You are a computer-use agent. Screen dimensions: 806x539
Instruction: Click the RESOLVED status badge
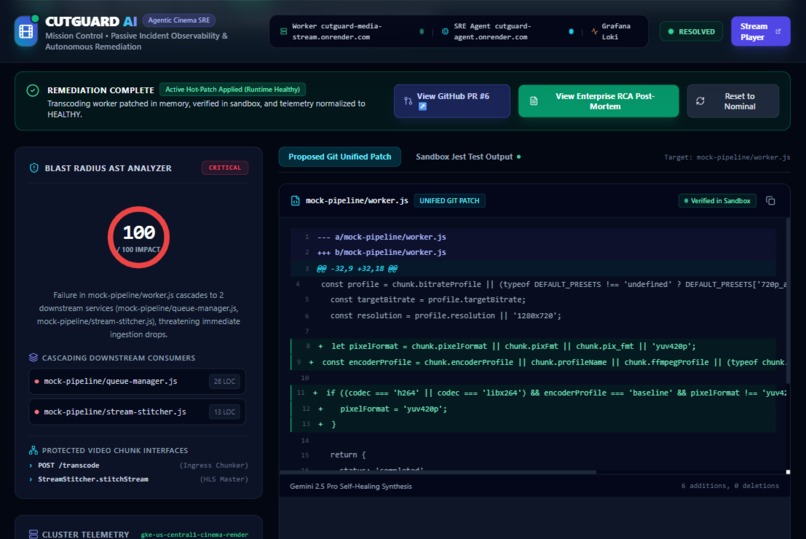[691, 31]
